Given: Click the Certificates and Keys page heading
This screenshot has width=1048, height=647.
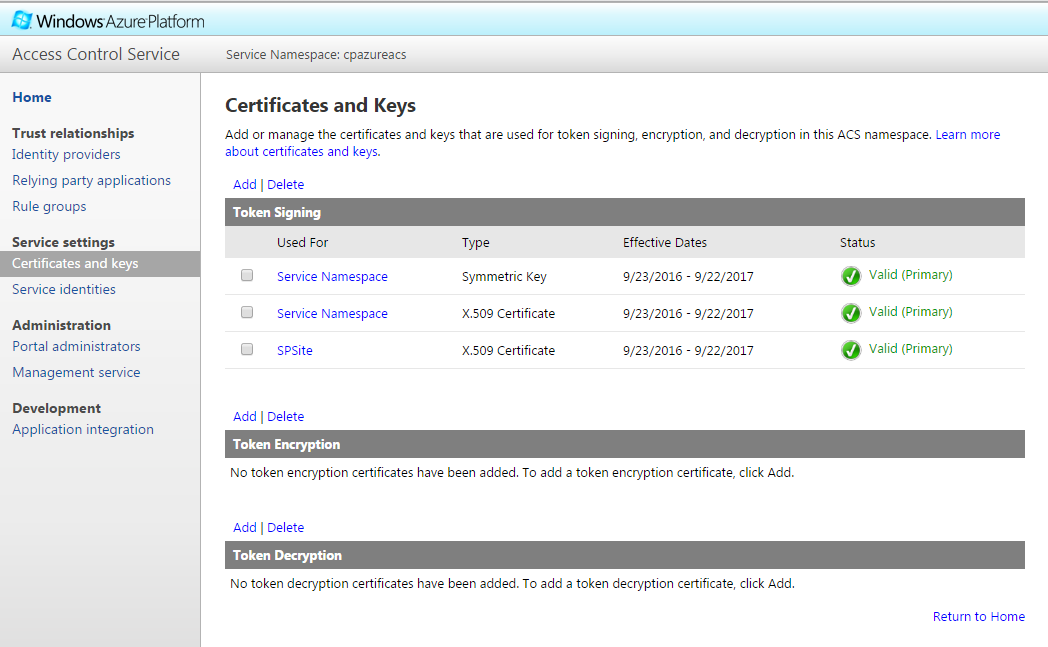Looking at the screenshot, I should click(320, 106).
